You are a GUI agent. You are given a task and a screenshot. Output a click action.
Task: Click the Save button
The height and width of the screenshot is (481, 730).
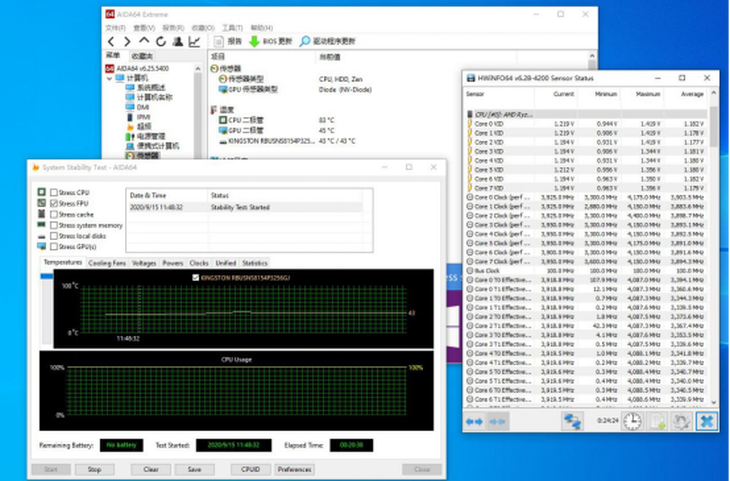coord(195,469)
